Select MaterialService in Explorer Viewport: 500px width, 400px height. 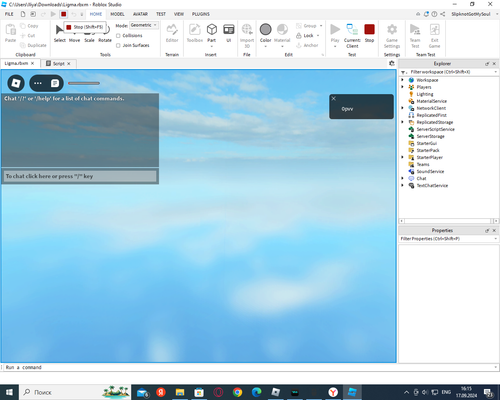pyautogui.click(x=431, y=101)
